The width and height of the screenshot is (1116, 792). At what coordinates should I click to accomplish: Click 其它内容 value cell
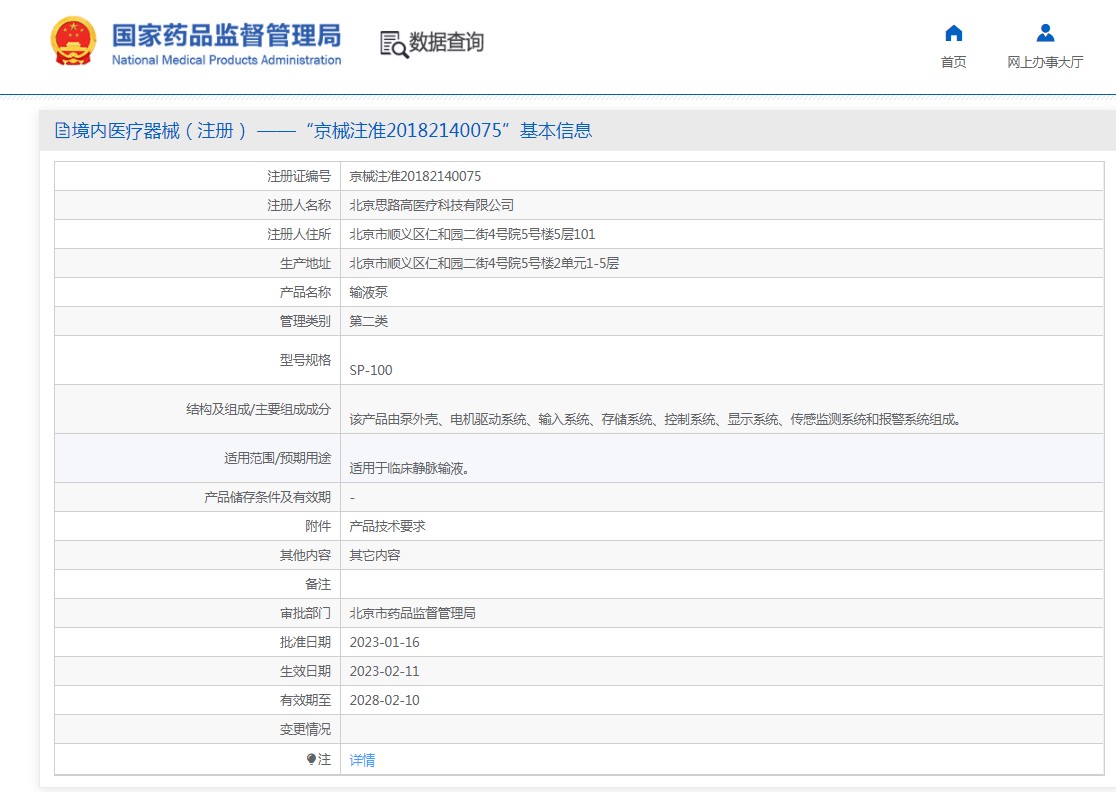point(374,555)
